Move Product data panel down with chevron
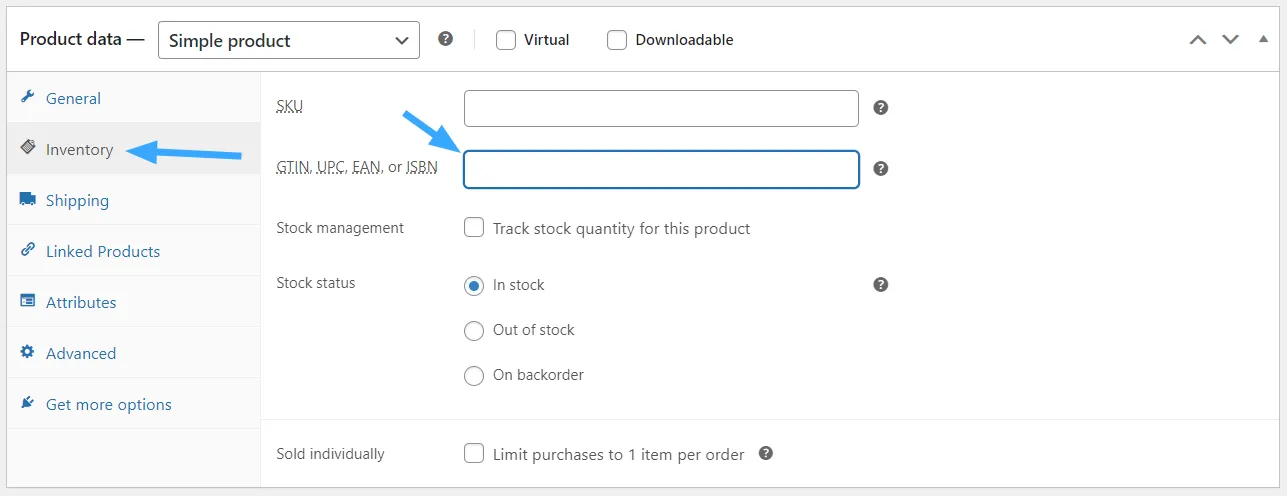Image resolution: width=1287 pixels, height=496 pixels. point(1231,40)
